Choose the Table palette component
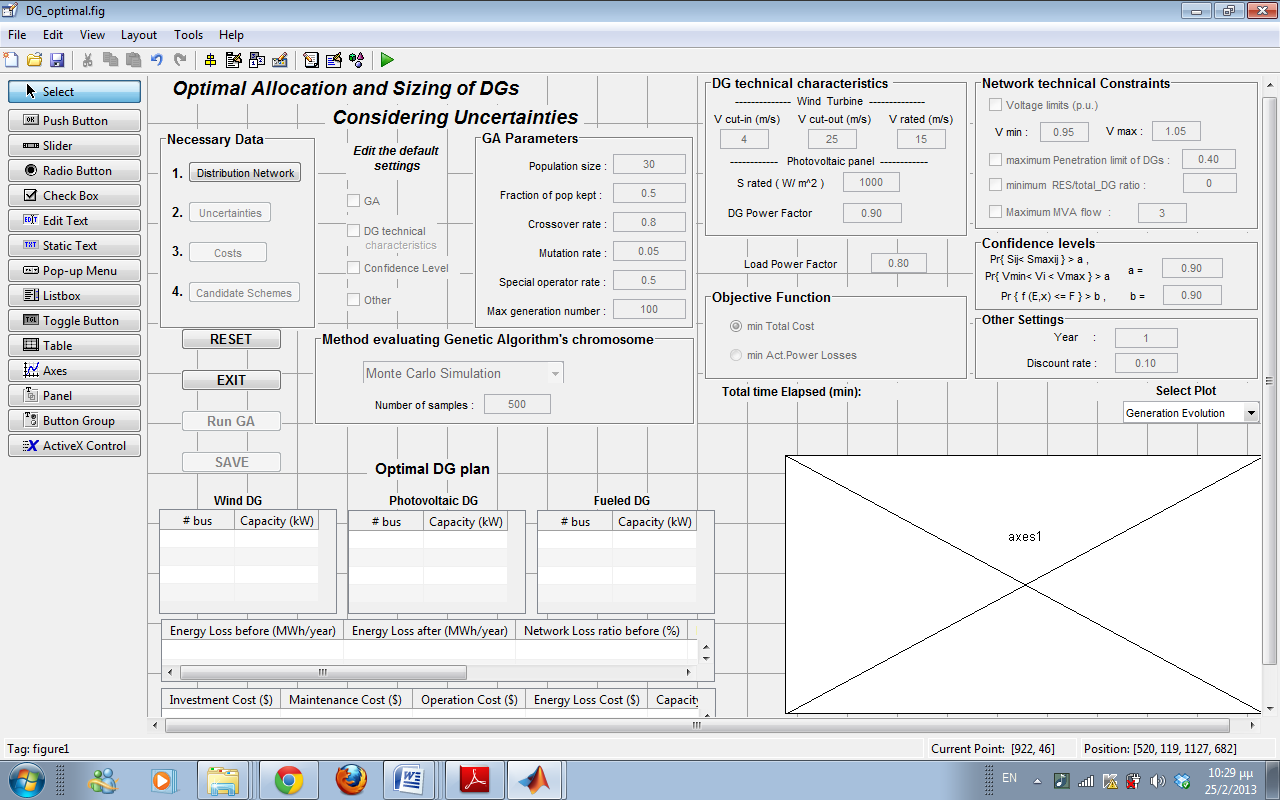 pyautogui.click(x=74, y=345)
